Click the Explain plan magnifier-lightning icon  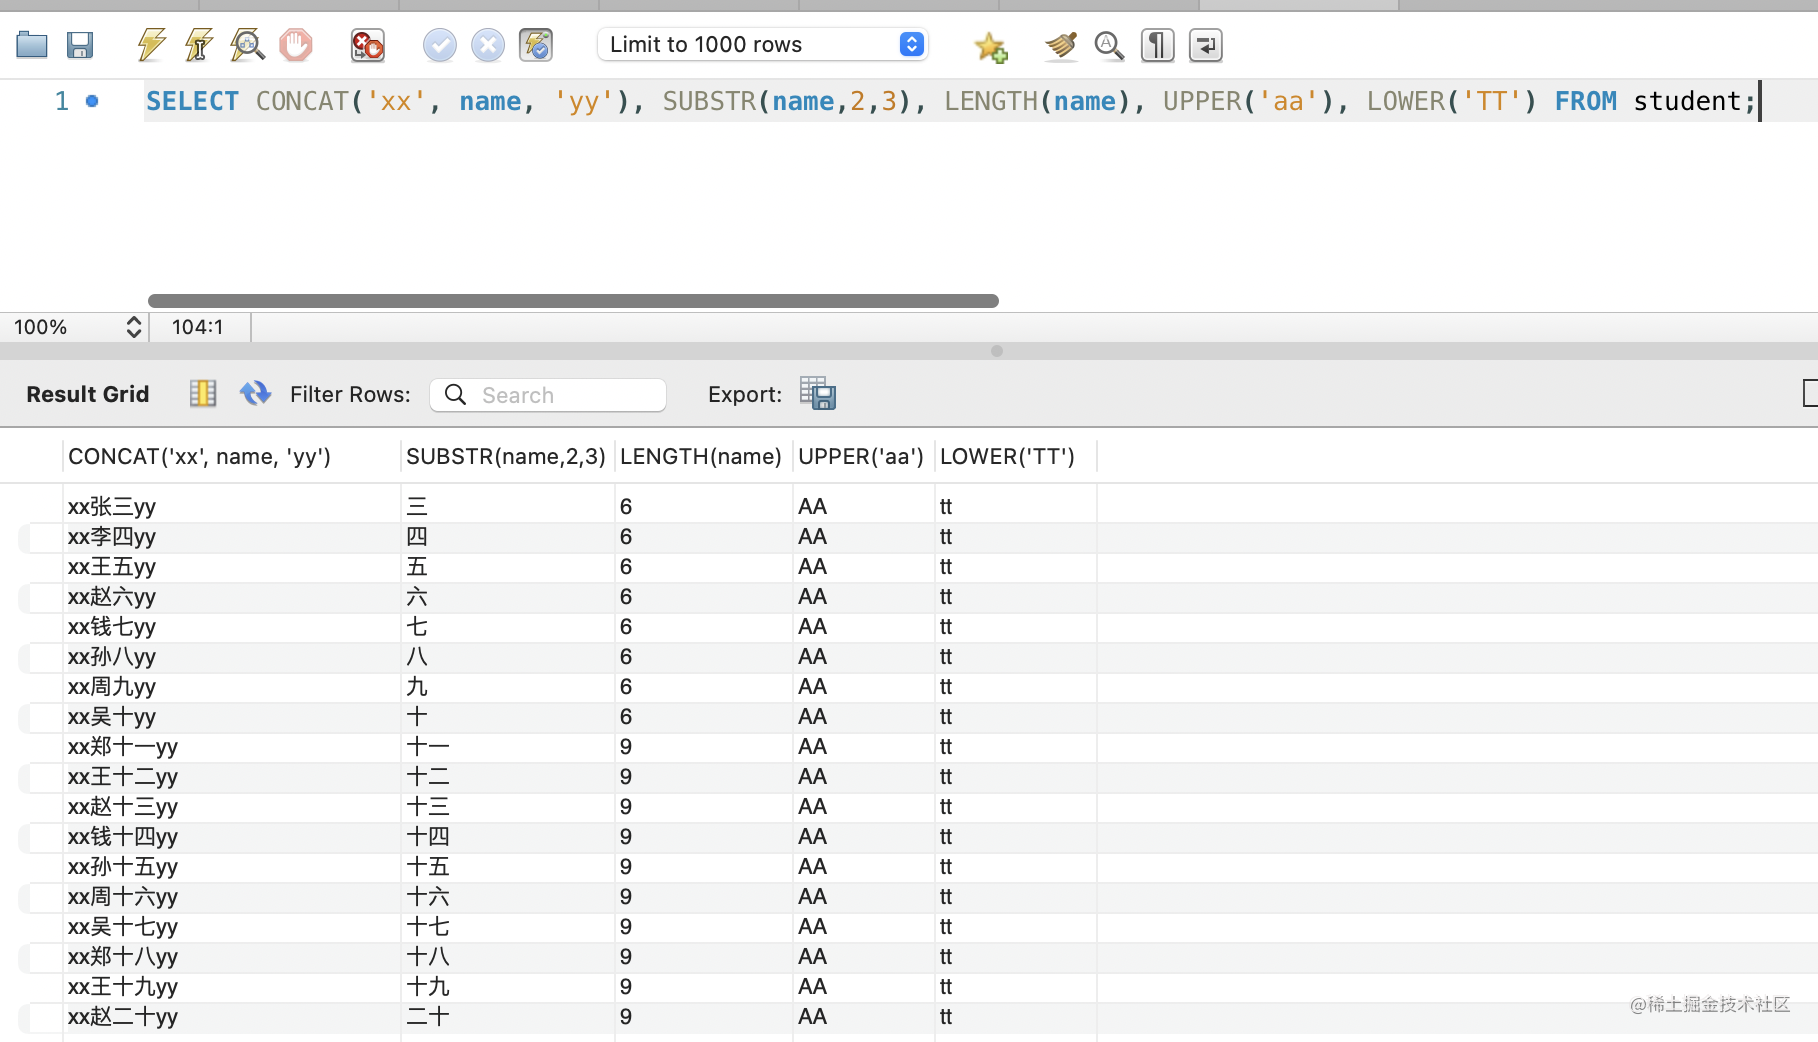247,45
